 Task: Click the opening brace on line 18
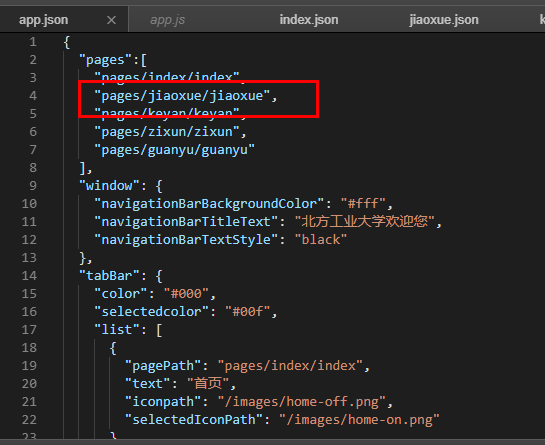pos(113,348)
